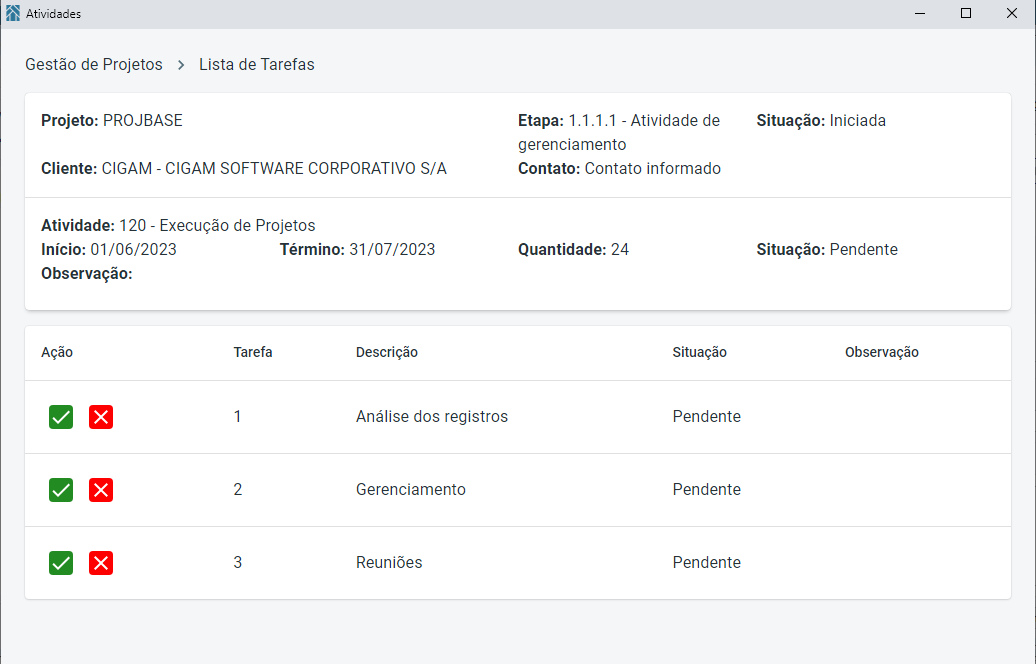Cancel Reuniões task with red X
1036x664 pixels.
pyautogui.click(x=101, y=563)
